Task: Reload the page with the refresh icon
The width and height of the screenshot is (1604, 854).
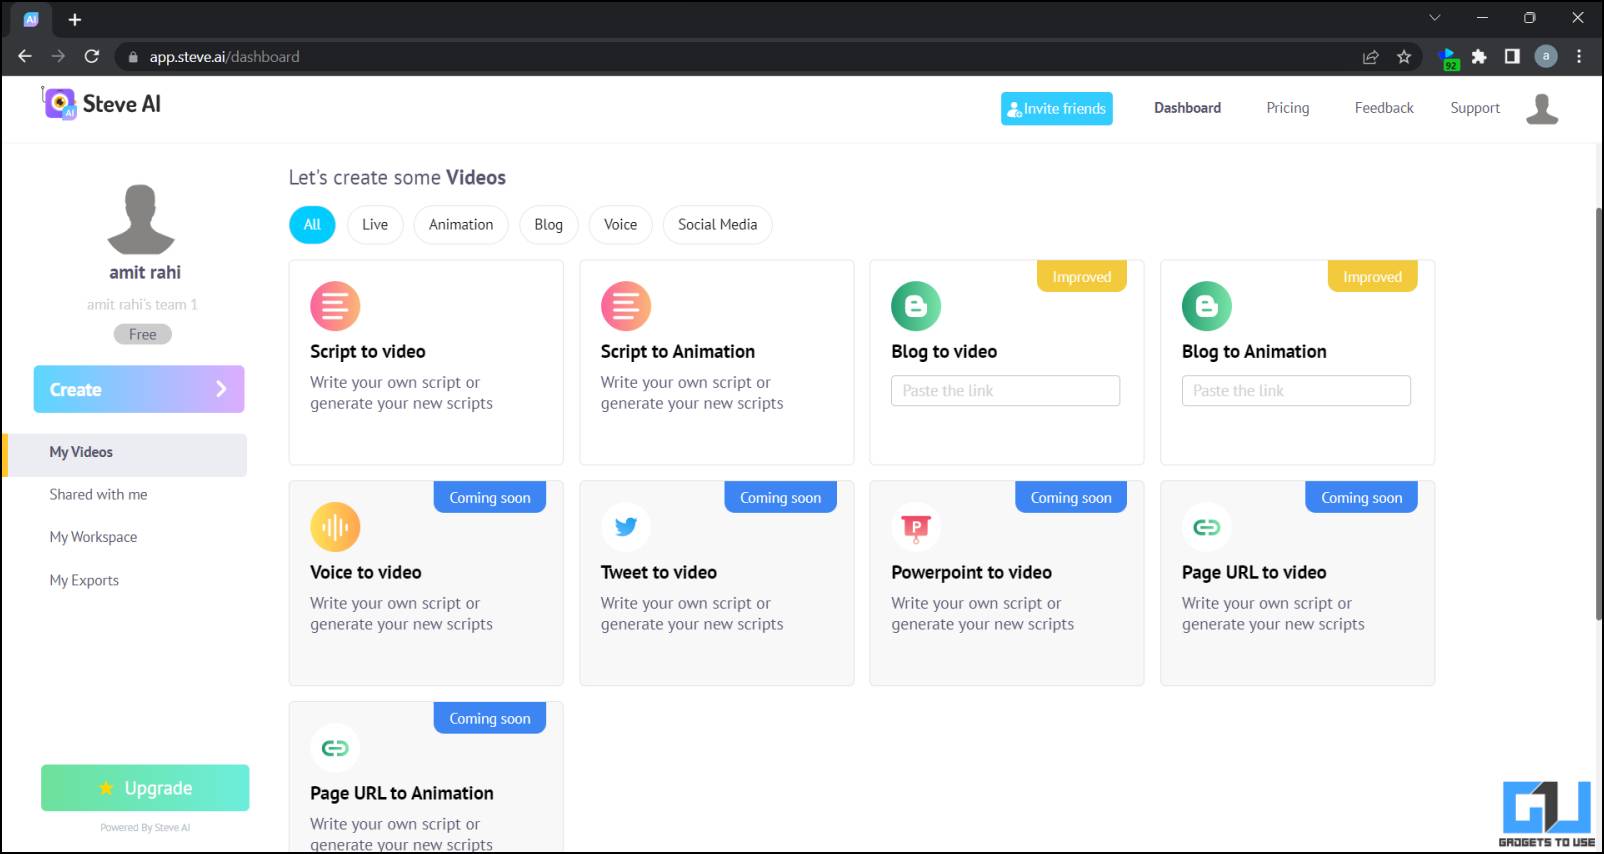Action: [x=92, y=57]
